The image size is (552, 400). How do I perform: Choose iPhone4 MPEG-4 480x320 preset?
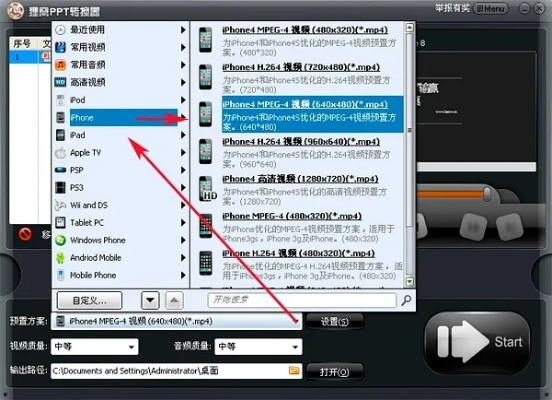pos(299,40)
